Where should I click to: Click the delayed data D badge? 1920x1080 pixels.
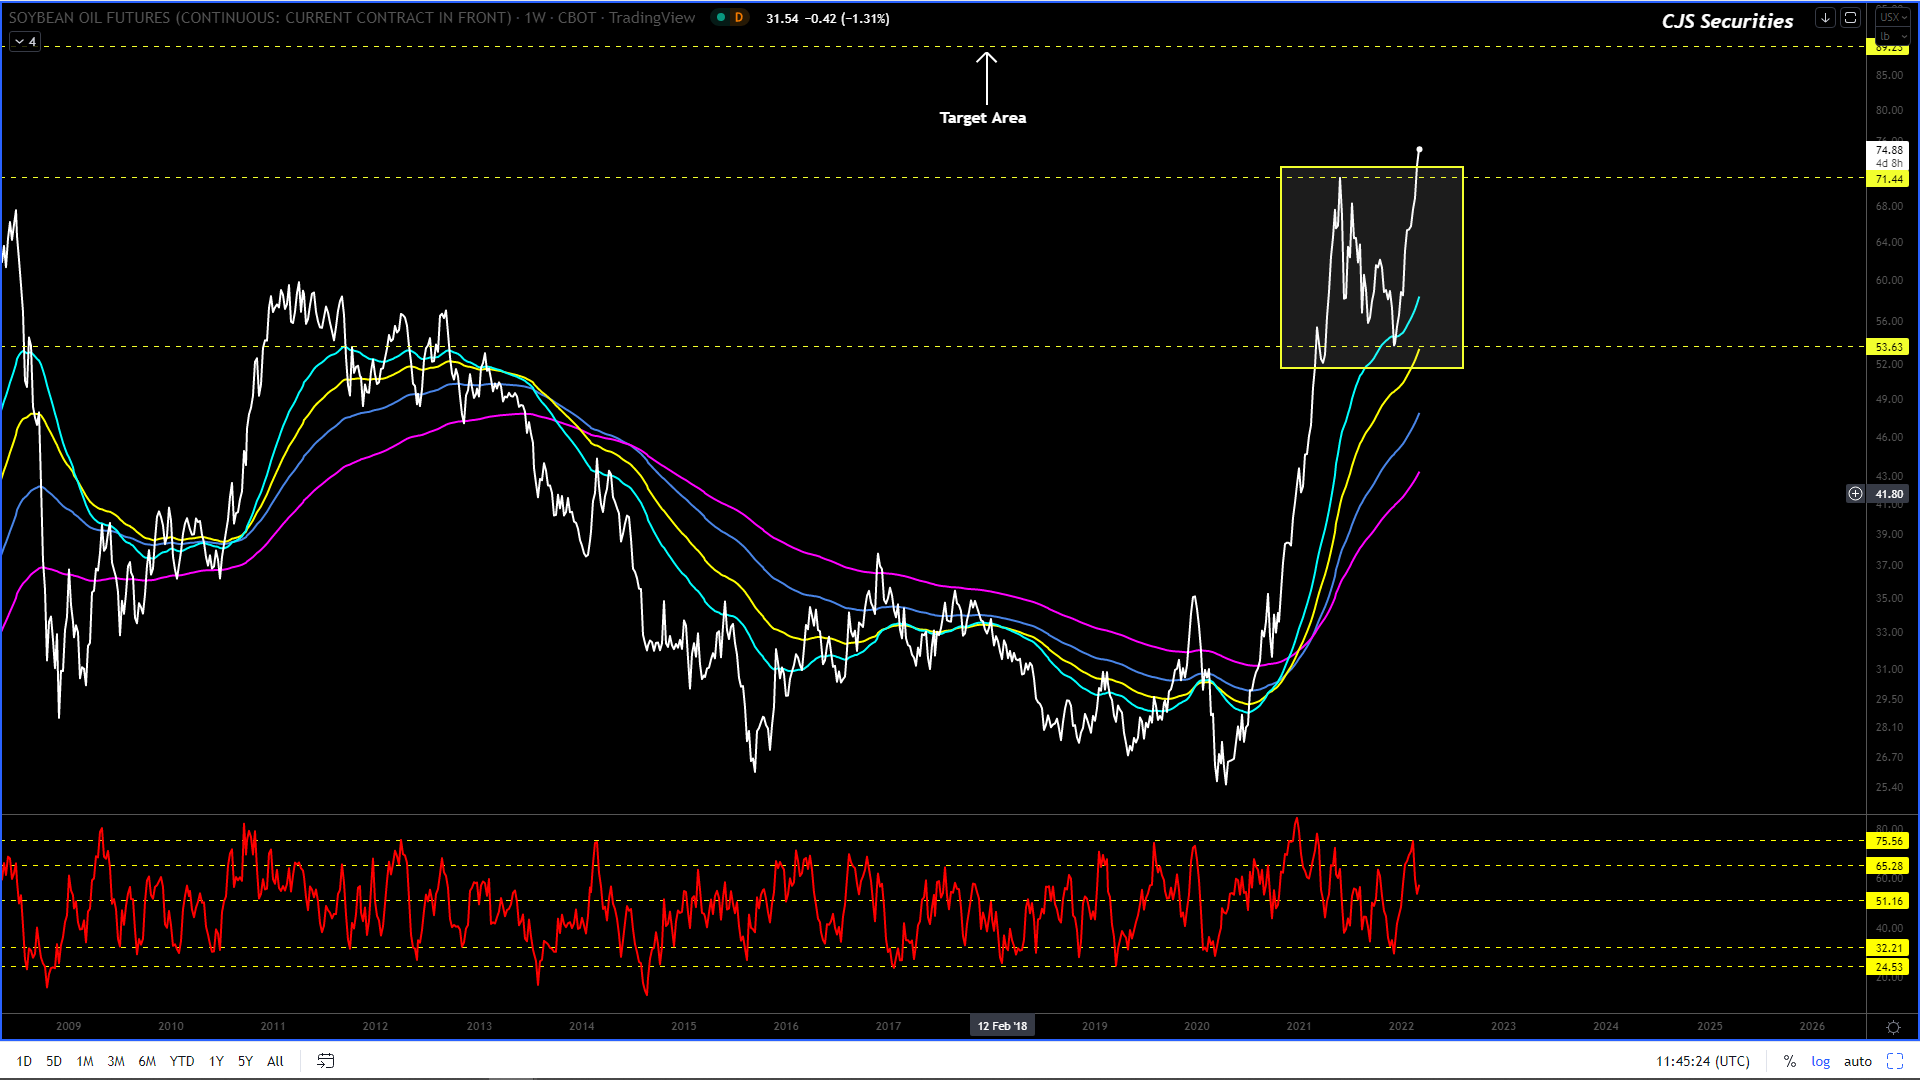coord(739,18)
